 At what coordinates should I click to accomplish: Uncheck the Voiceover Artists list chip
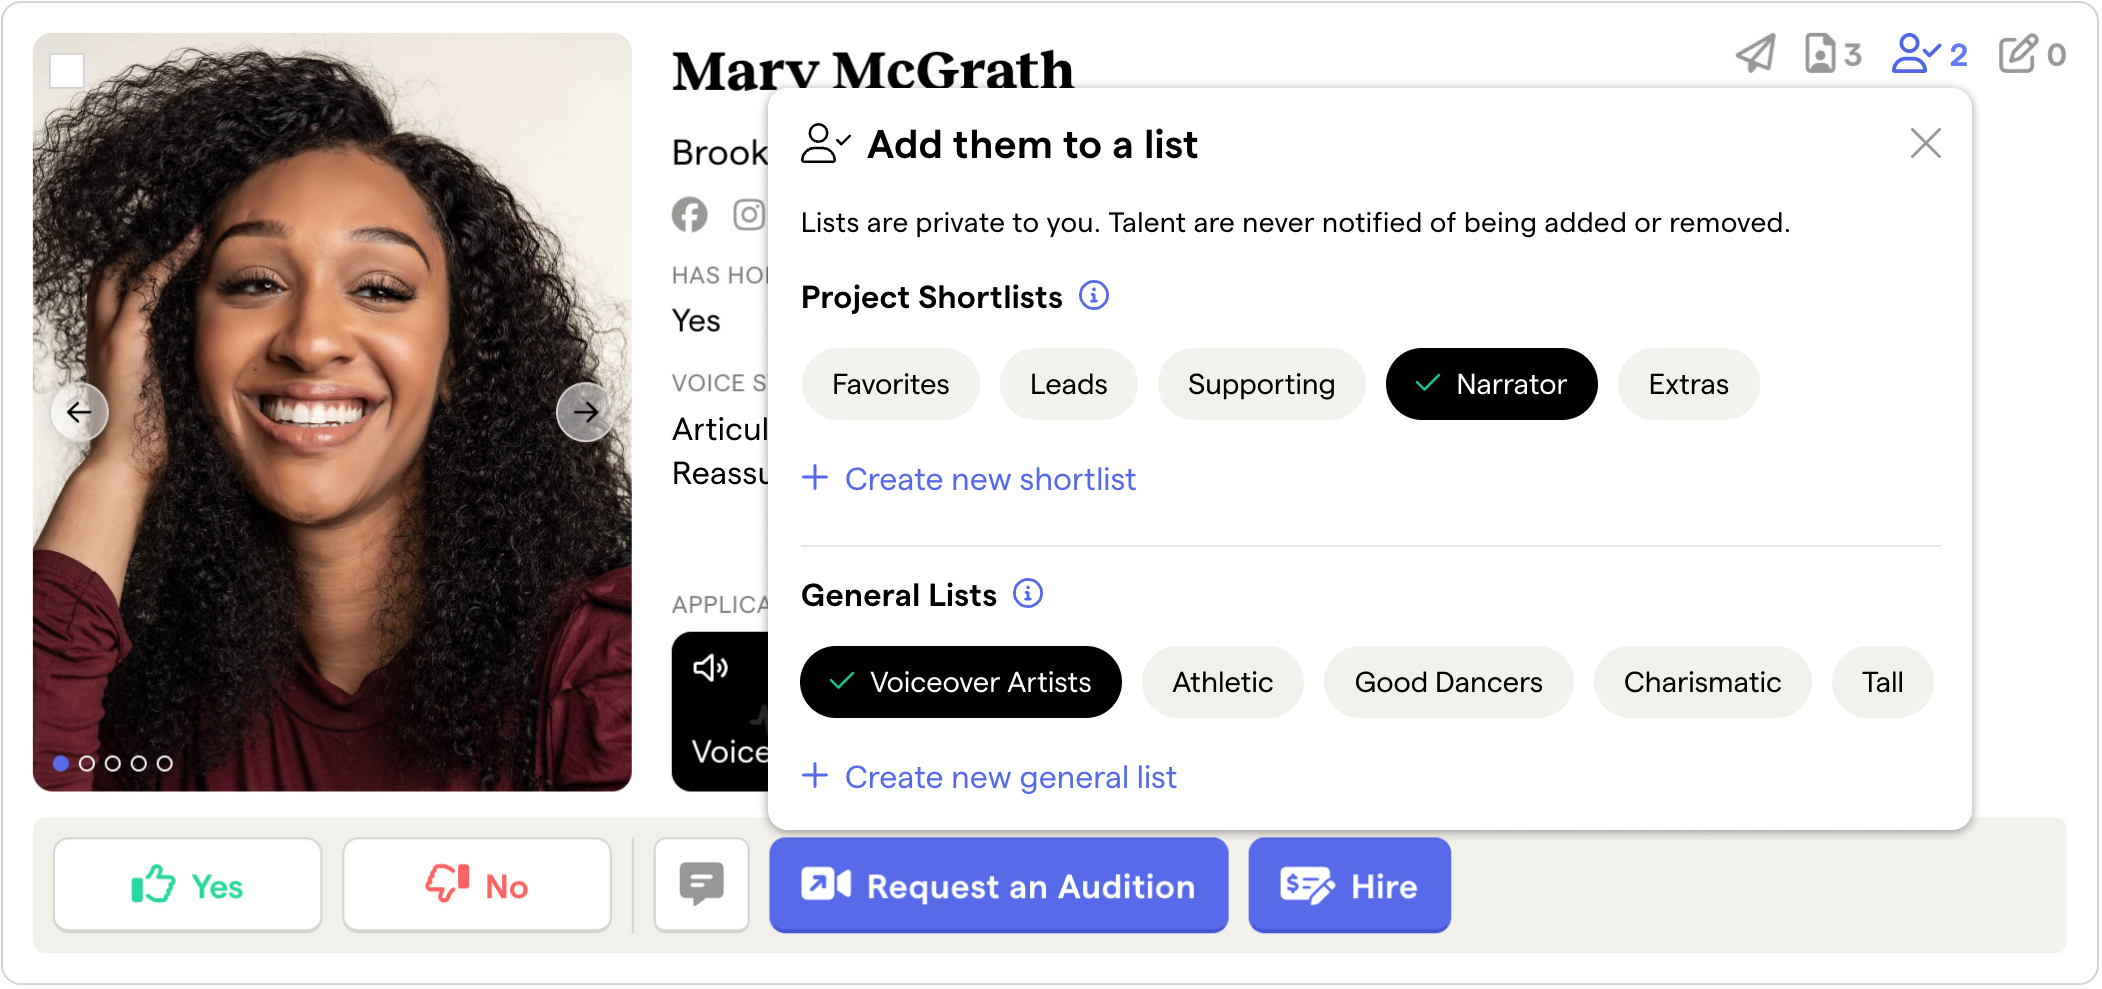point(960,682)
